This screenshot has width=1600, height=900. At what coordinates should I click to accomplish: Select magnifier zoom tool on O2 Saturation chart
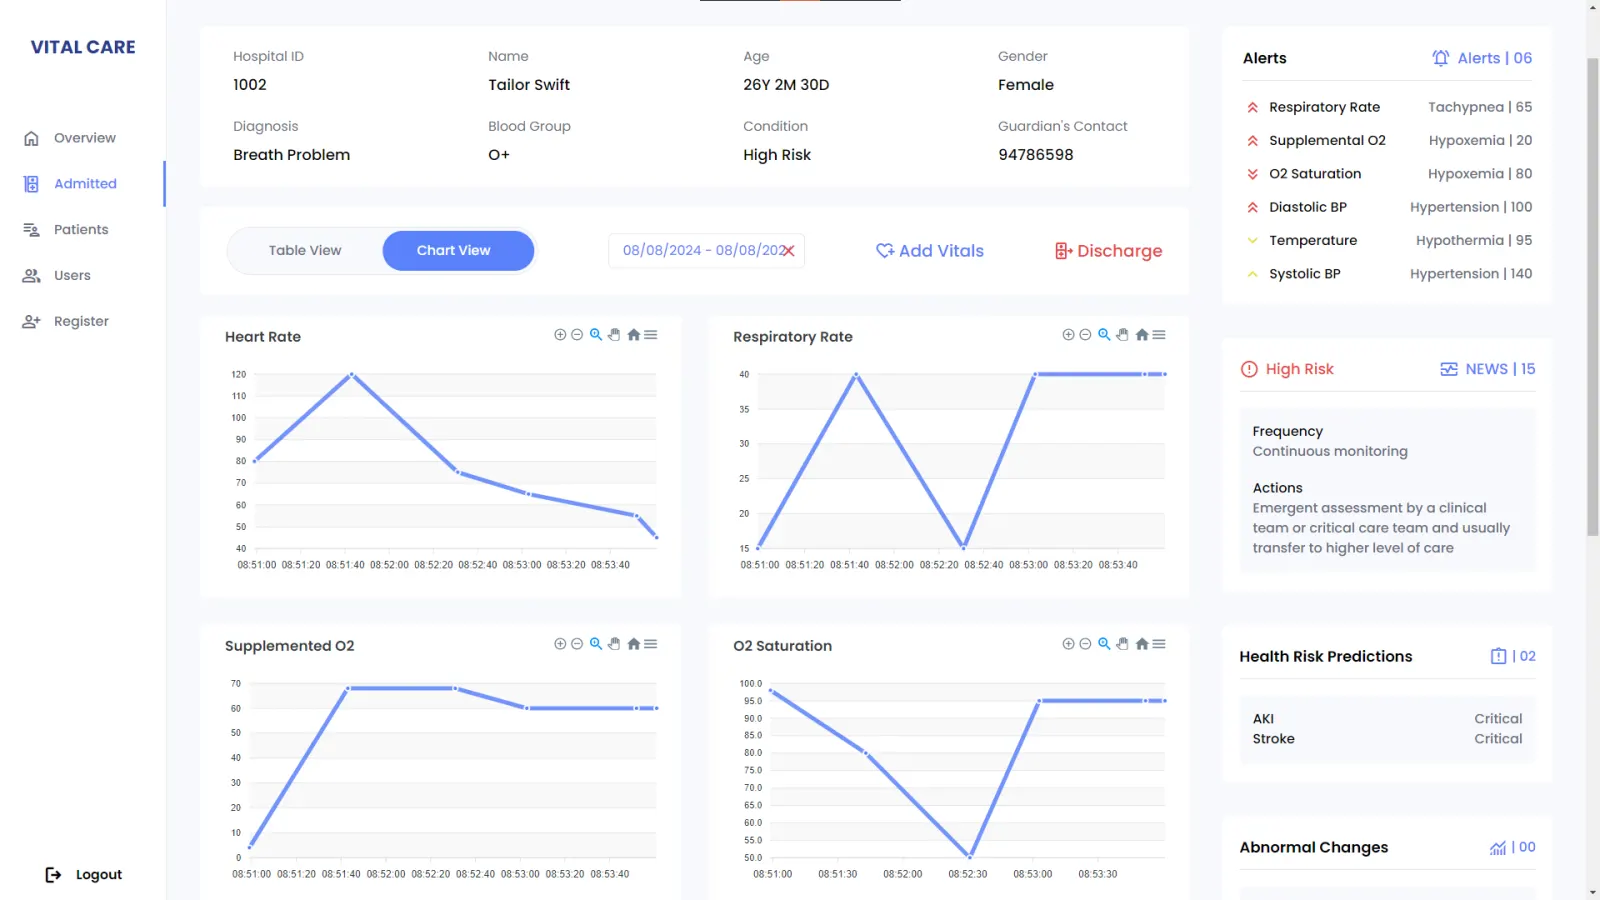pos(1104,644)
